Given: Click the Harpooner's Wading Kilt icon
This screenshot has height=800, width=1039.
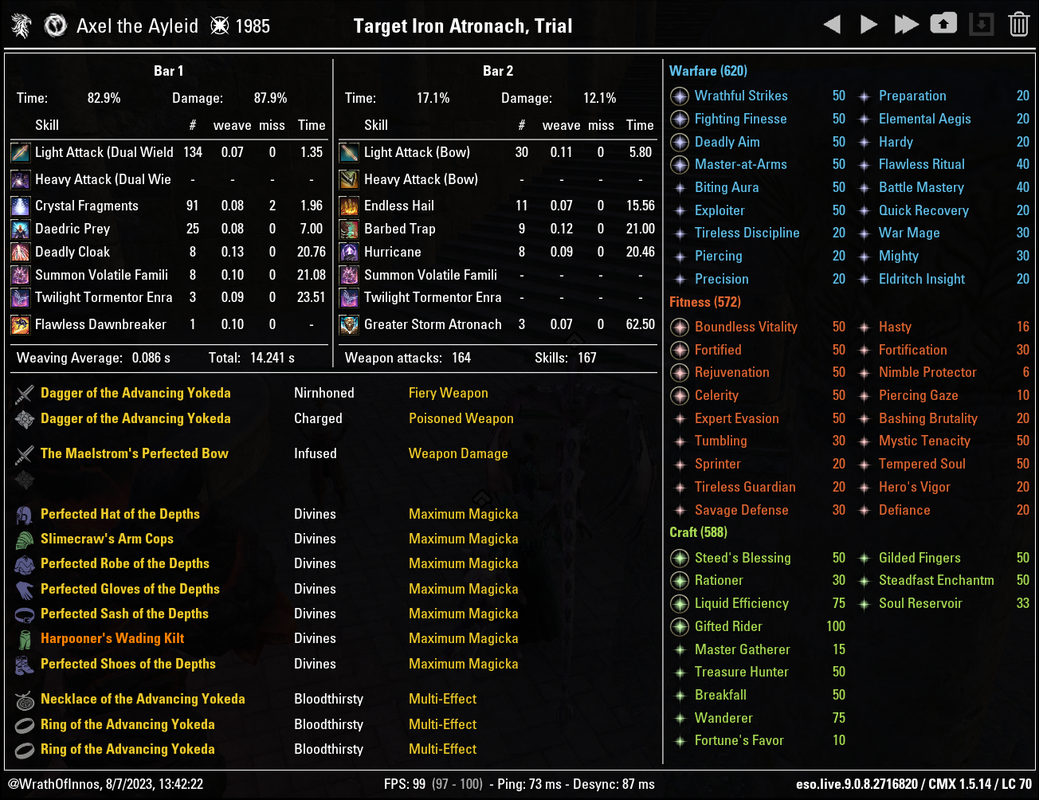Looking at the screenshot, I should (25, 640).
